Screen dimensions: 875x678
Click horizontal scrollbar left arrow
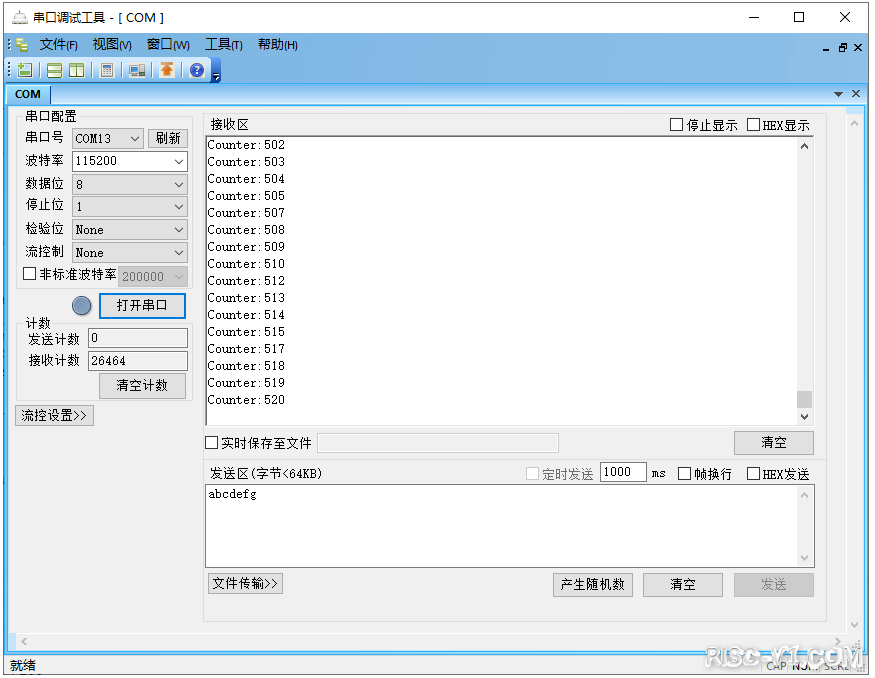tap(24, 641)
